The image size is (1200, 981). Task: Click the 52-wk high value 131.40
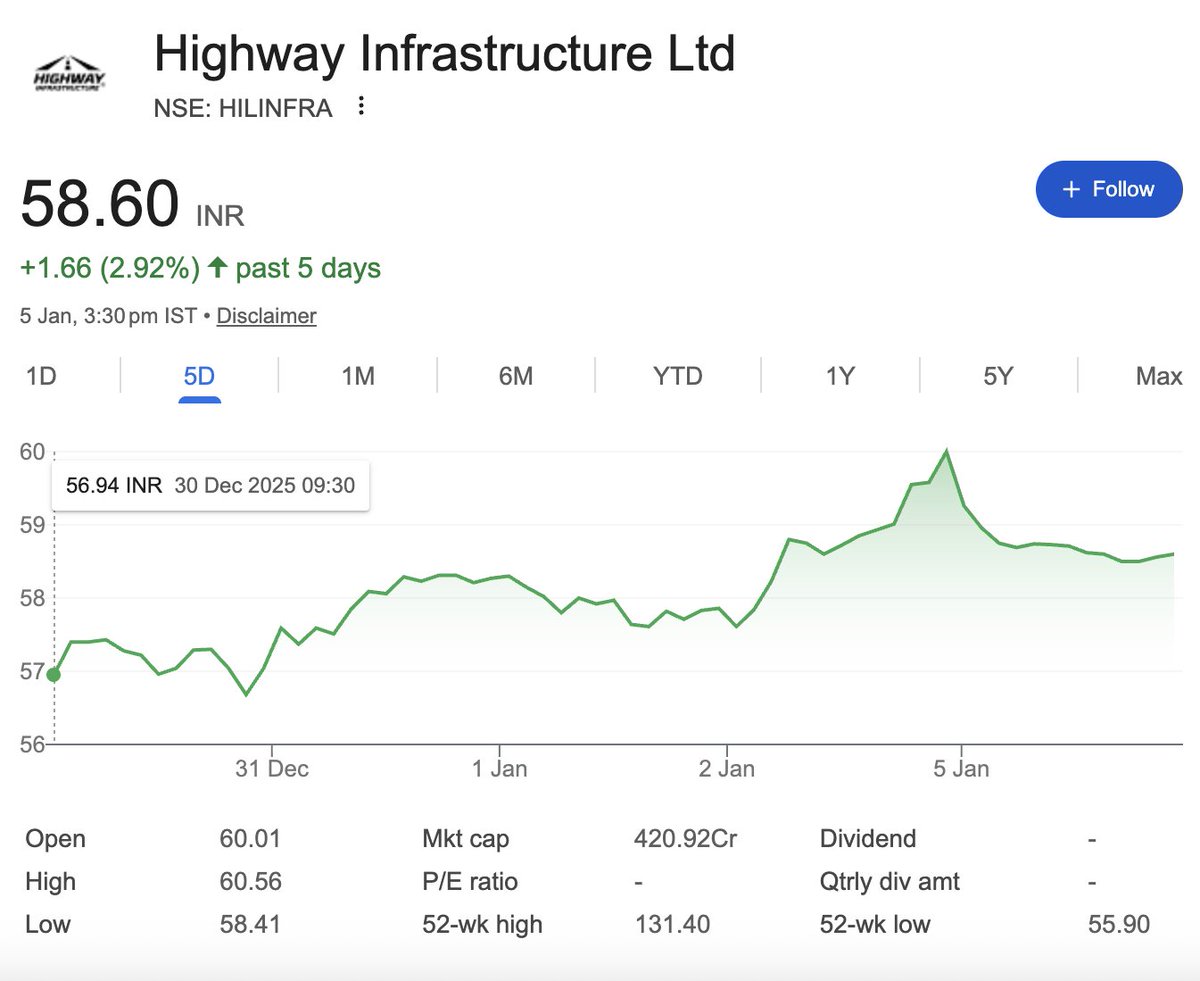click(x=672, y=924)
